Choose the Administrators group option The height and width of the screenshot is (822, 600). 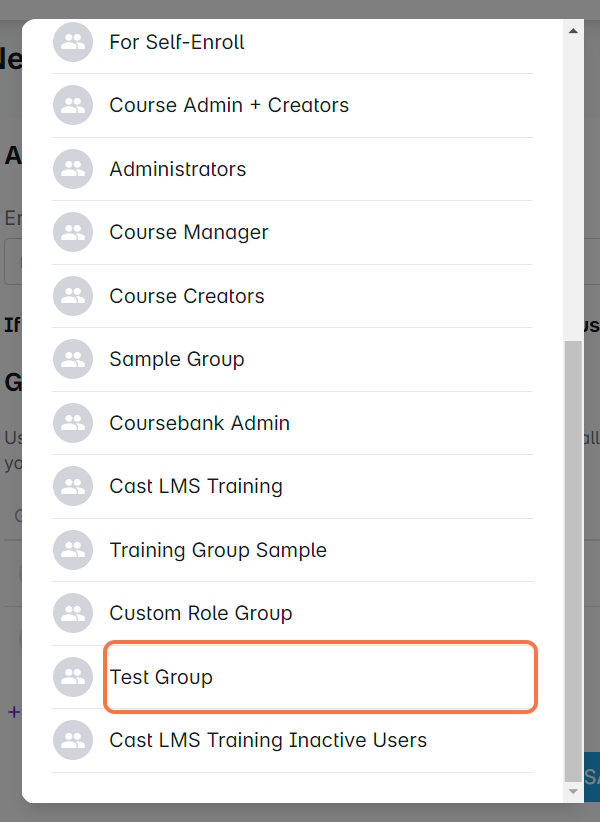178,169
